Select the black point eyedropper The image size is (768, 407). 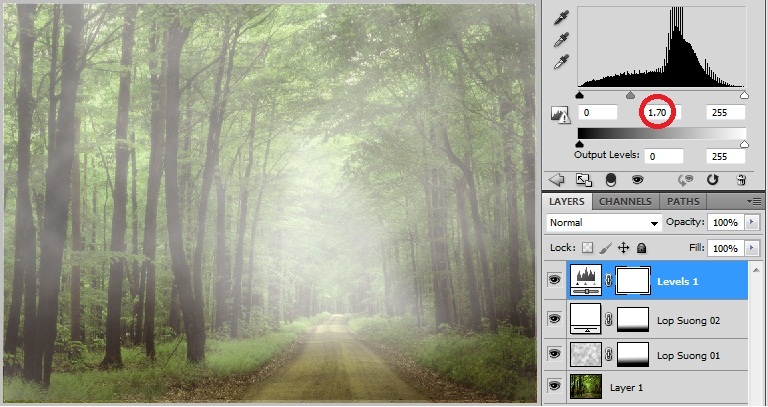pyautogui.click(x=561, y=18)
